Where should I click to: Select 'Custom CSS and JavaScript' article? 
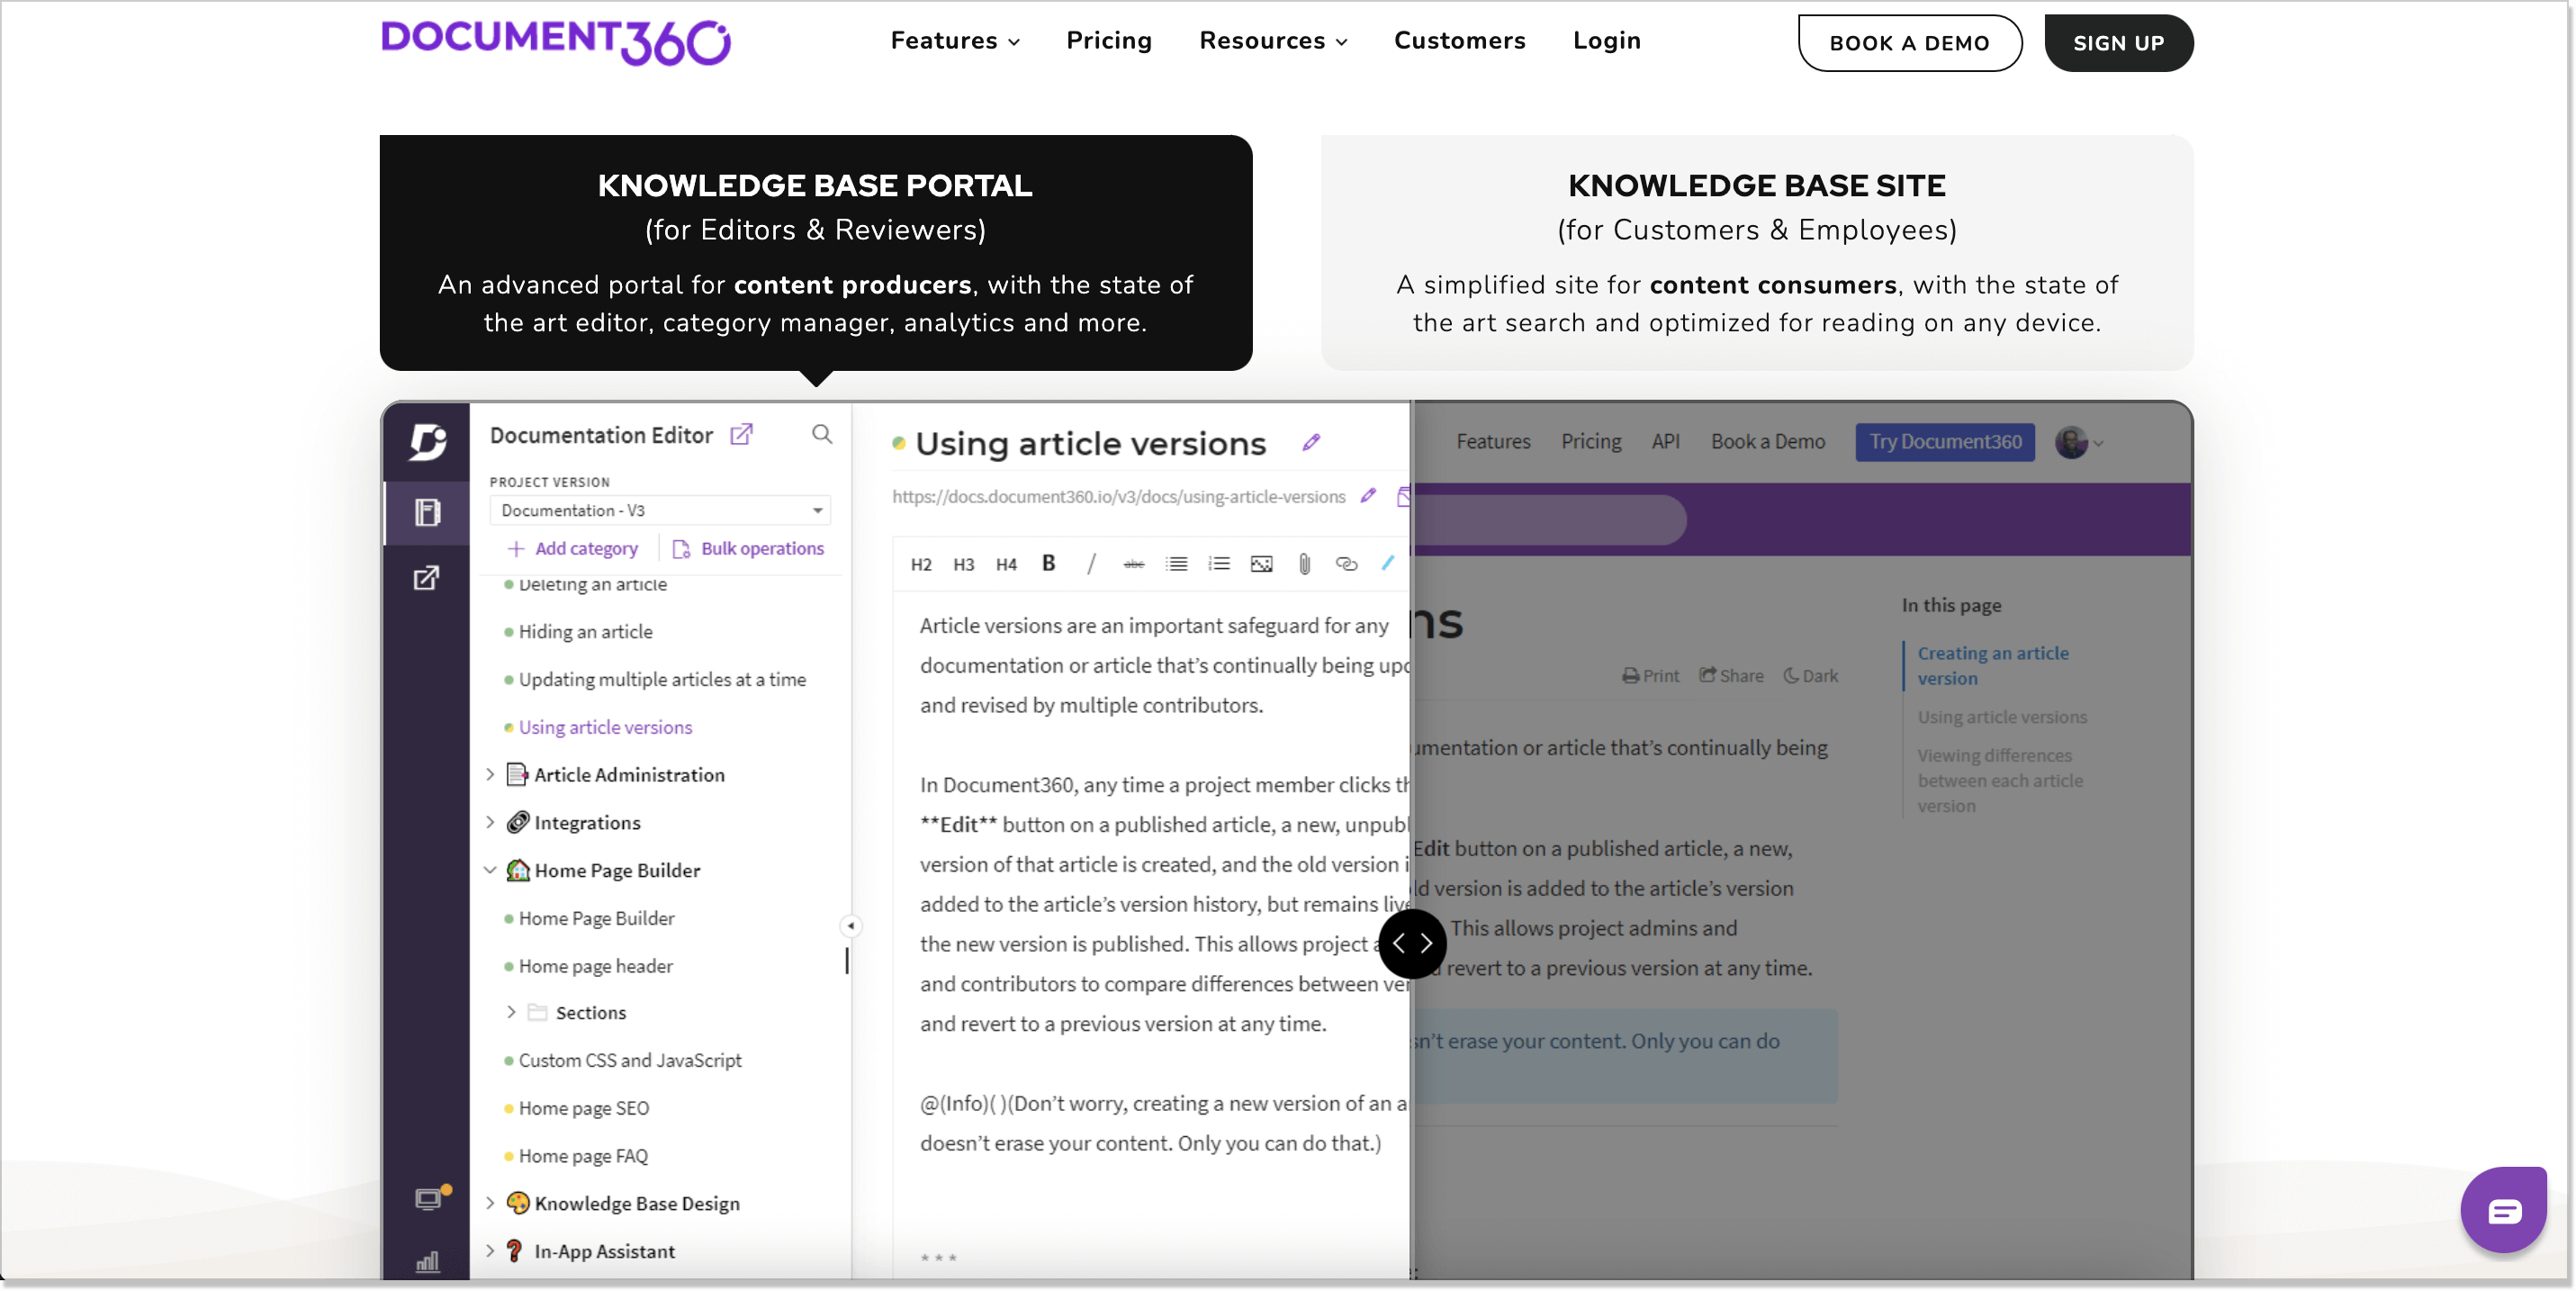[629, 1061]
